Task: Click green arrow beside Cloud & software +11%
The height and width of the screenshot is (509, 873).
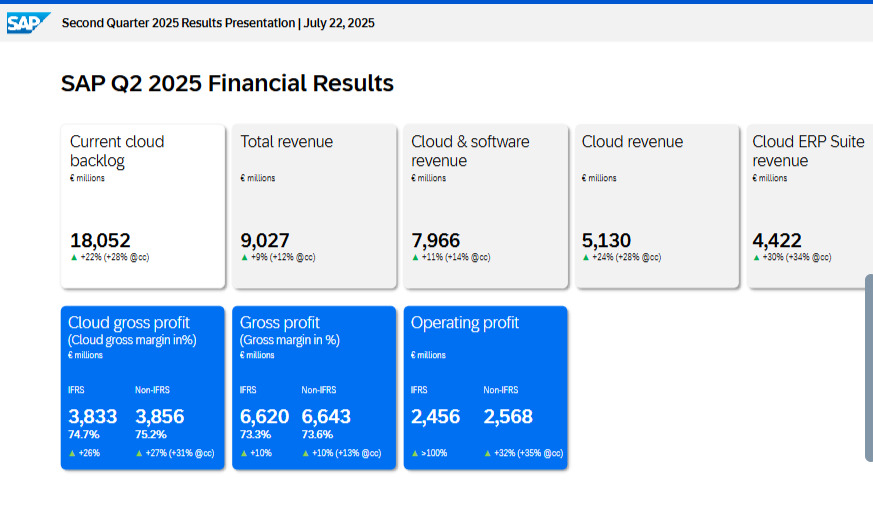Action: tap(415, 258)
